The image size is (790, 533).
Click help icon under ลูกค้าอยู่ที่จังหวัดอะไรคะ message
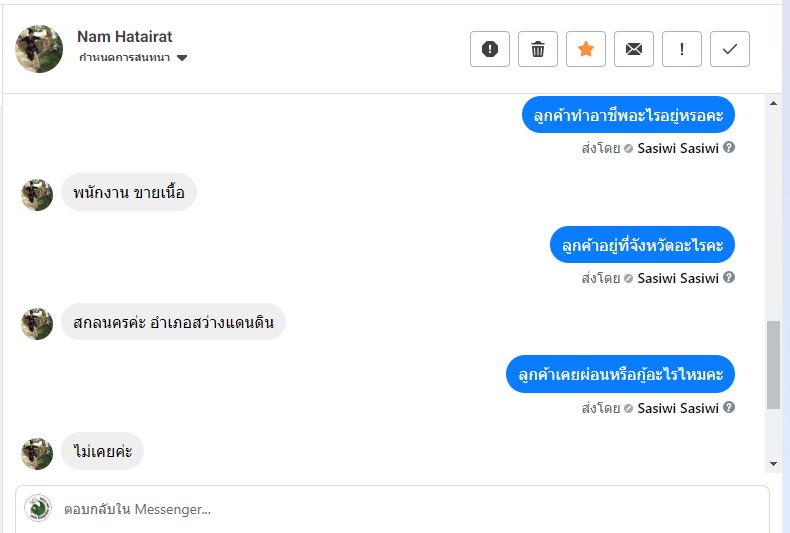tap(729, 278)
